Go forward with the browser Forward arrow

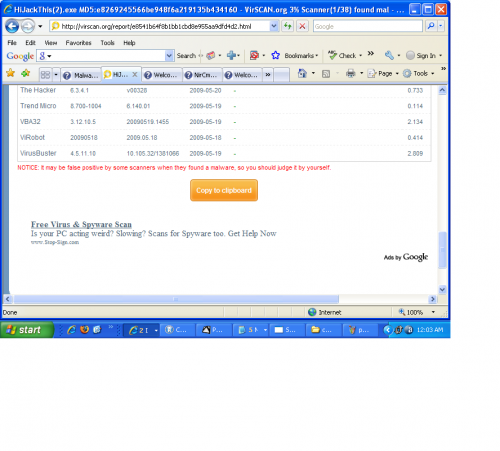tap(28, 26)
